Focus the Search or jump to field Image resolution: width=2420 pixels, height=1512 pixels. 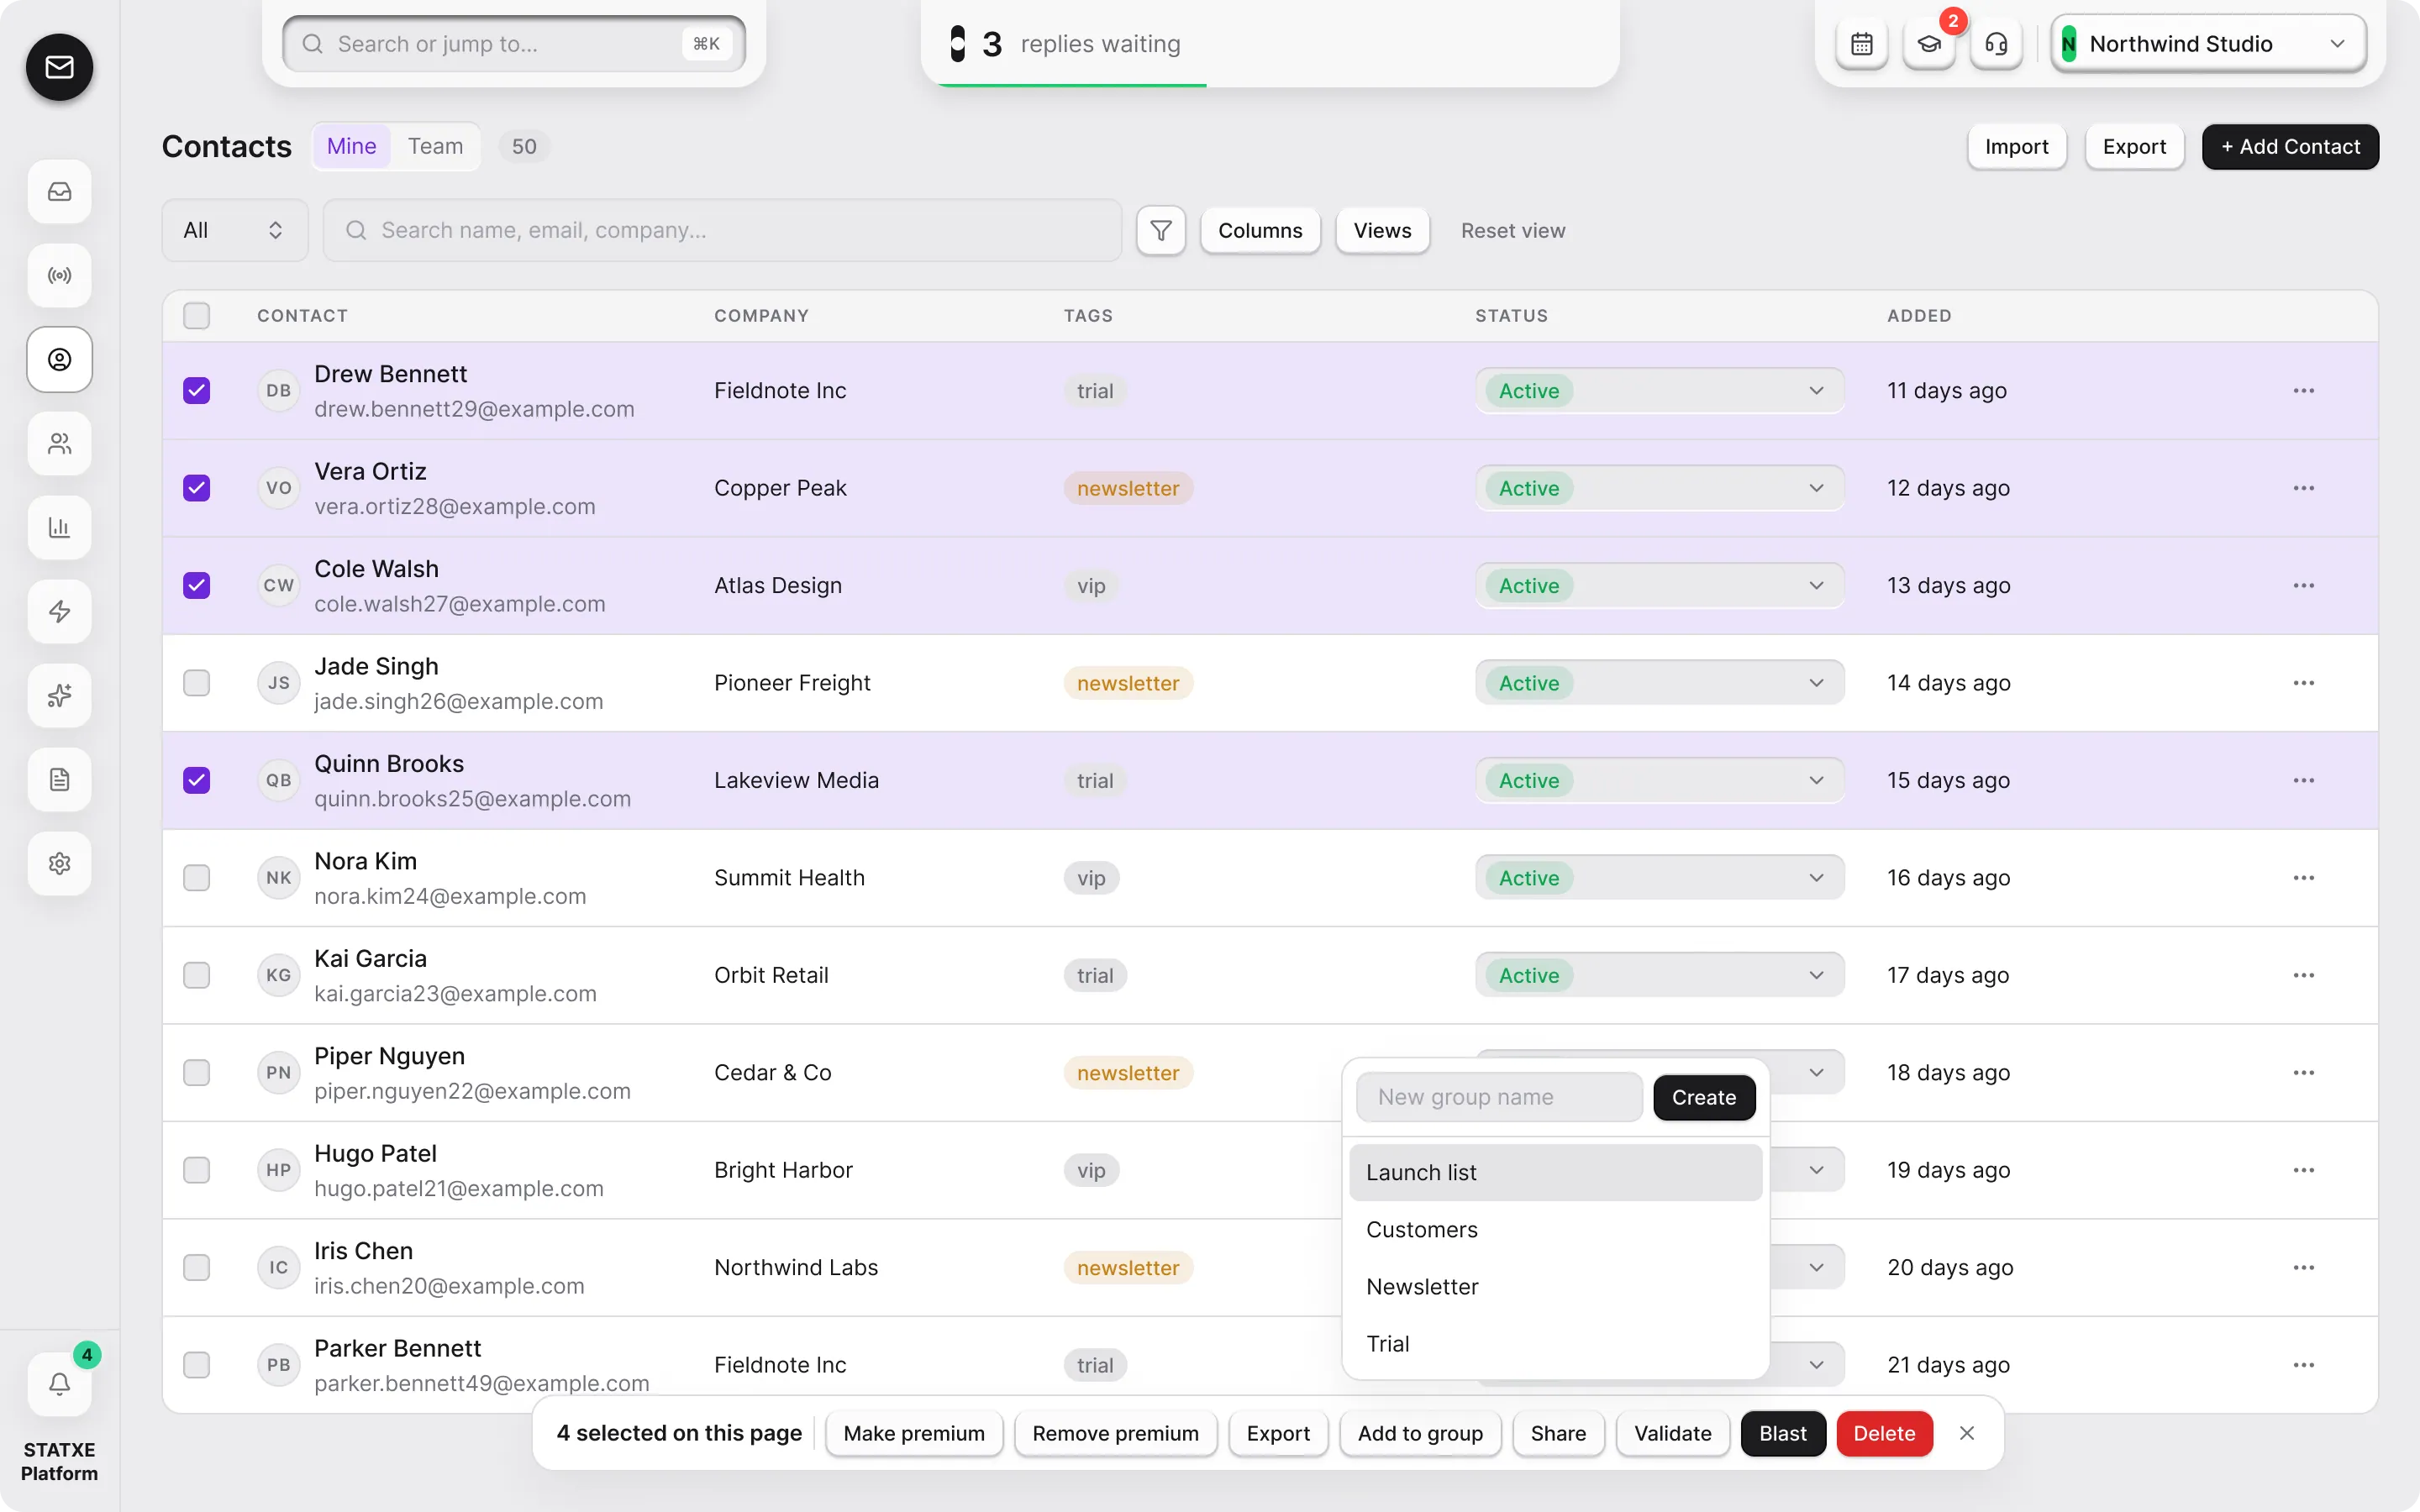514,44
